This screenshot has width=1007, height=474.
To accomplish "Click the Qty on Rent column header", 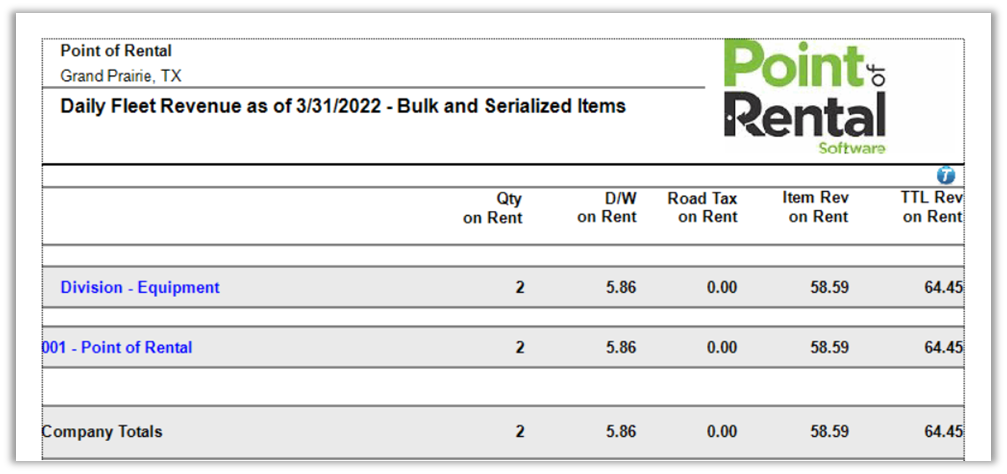I will point(493,208).
